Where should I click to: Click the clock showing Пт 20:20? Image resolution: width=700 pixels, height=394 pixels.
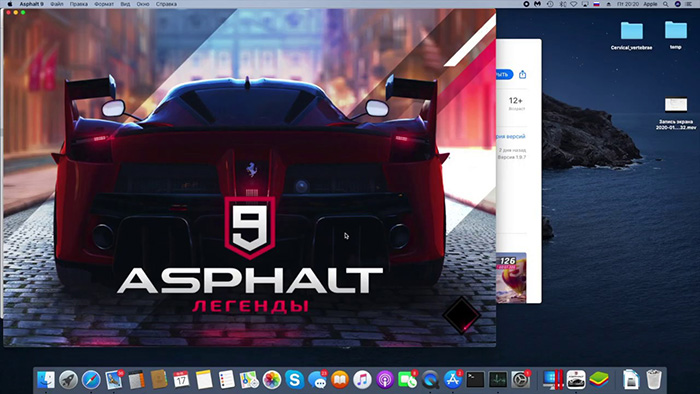click(x=628, y=4)
